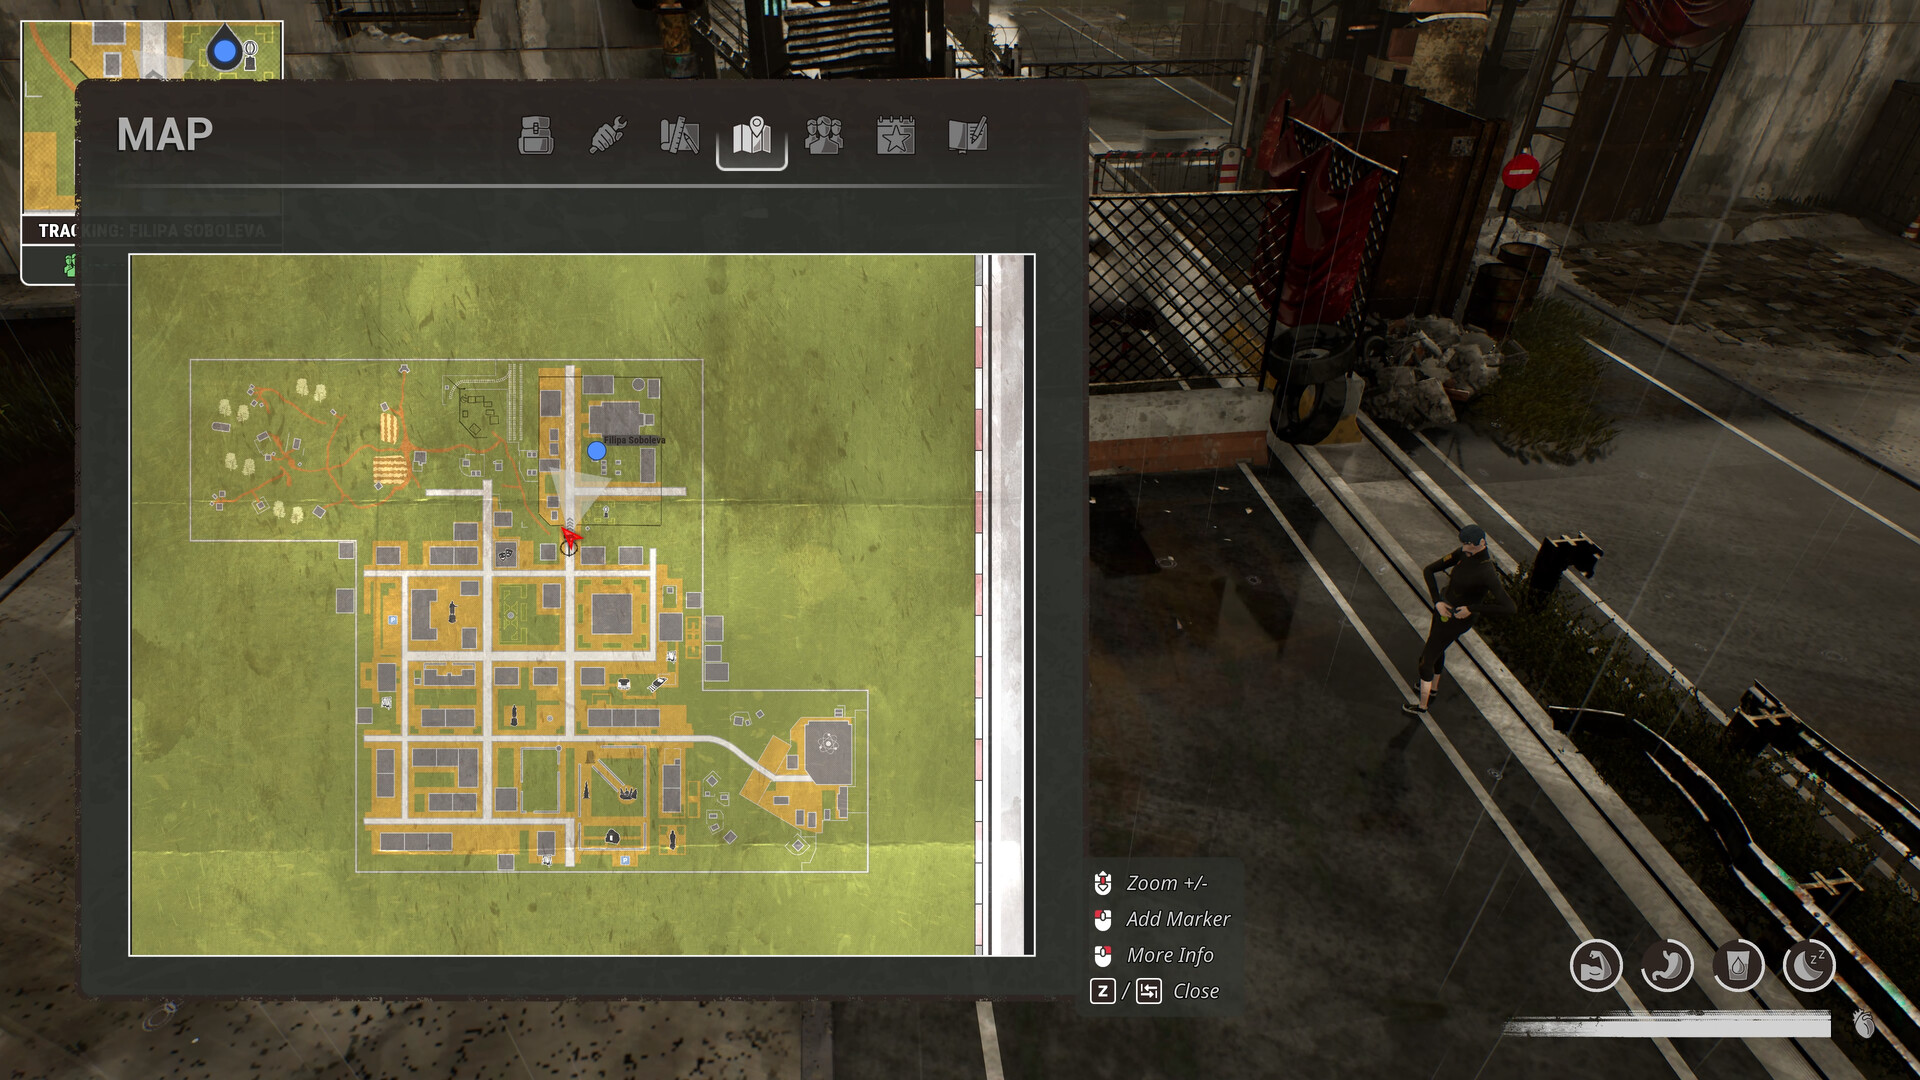Click the Add Marker hint

point(1177,919)
